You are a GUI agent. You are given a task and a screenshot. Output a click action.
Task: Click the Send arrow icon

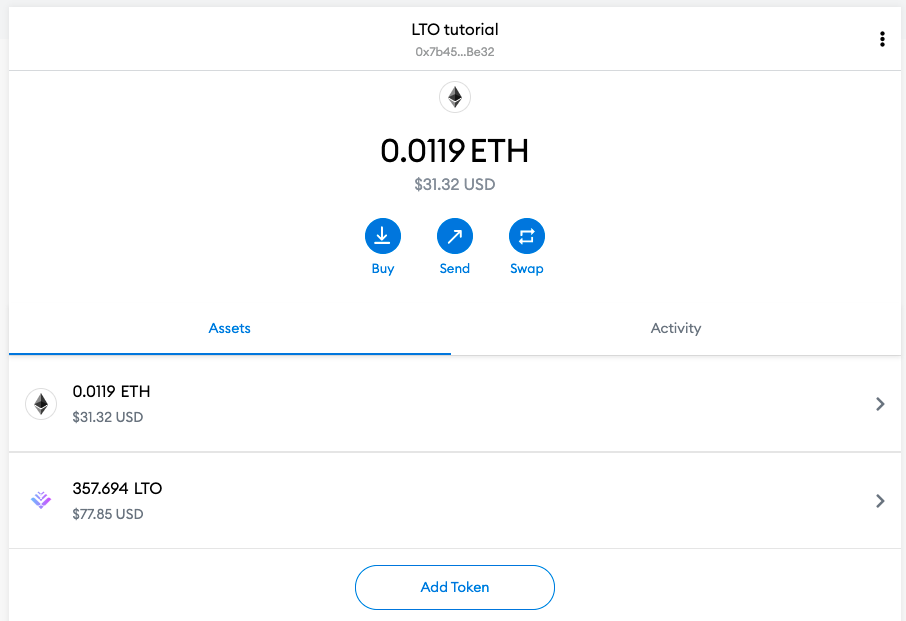455,236
